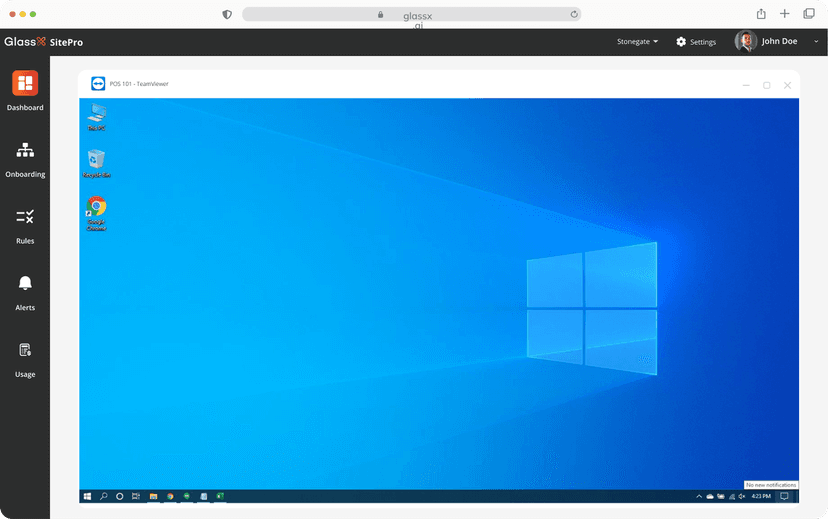Select the Google Chrome desktop shortcut
Screen dimensions: 828x519
pyautogui.click(x=97, y=213)
